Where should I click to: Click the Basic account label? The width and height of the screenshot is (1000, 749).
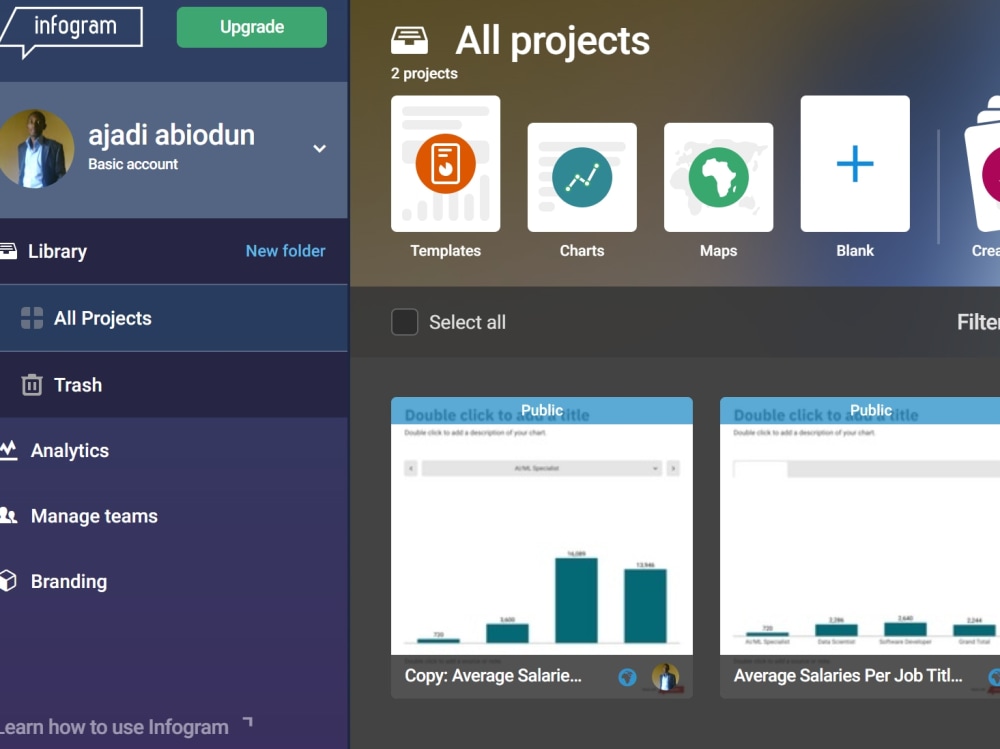tap(133, 164)
